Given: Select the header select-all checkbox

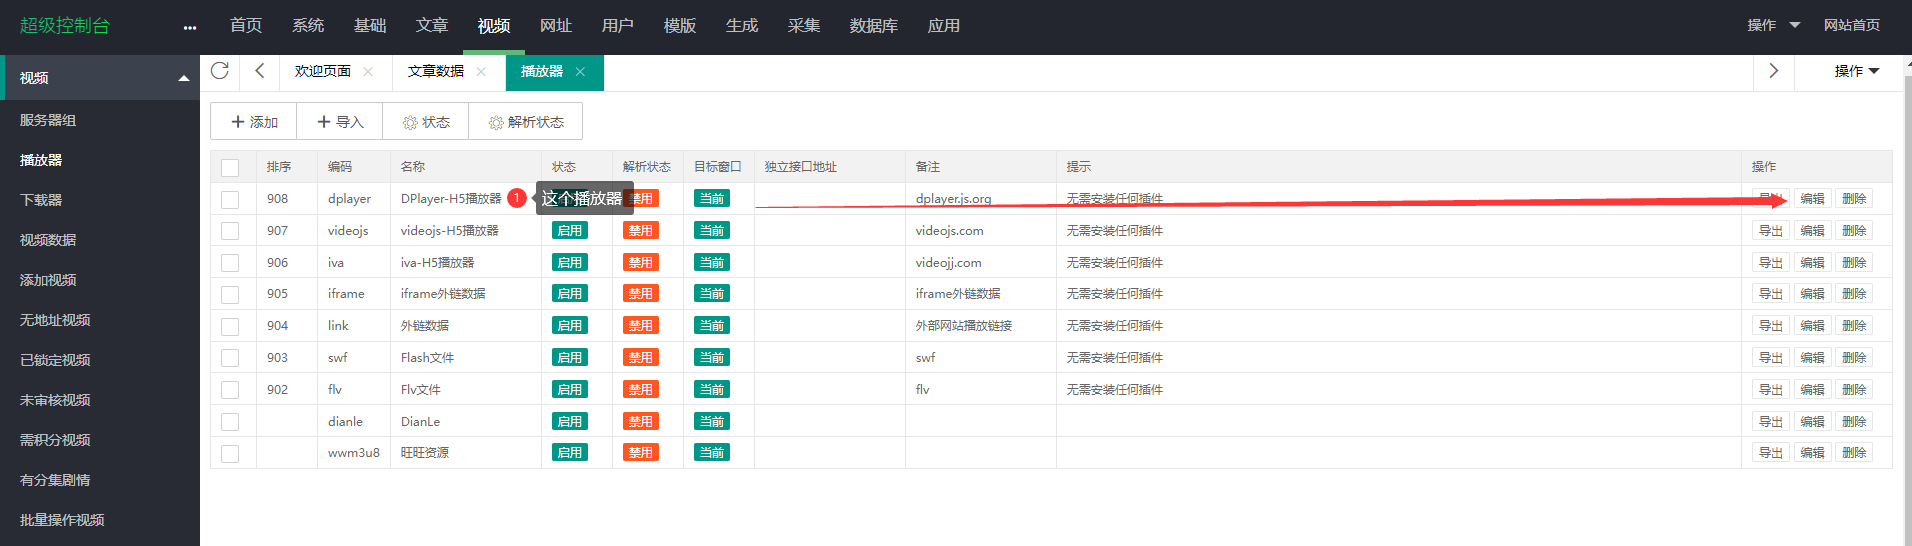Looking at the screenshot, I should 230,168.
